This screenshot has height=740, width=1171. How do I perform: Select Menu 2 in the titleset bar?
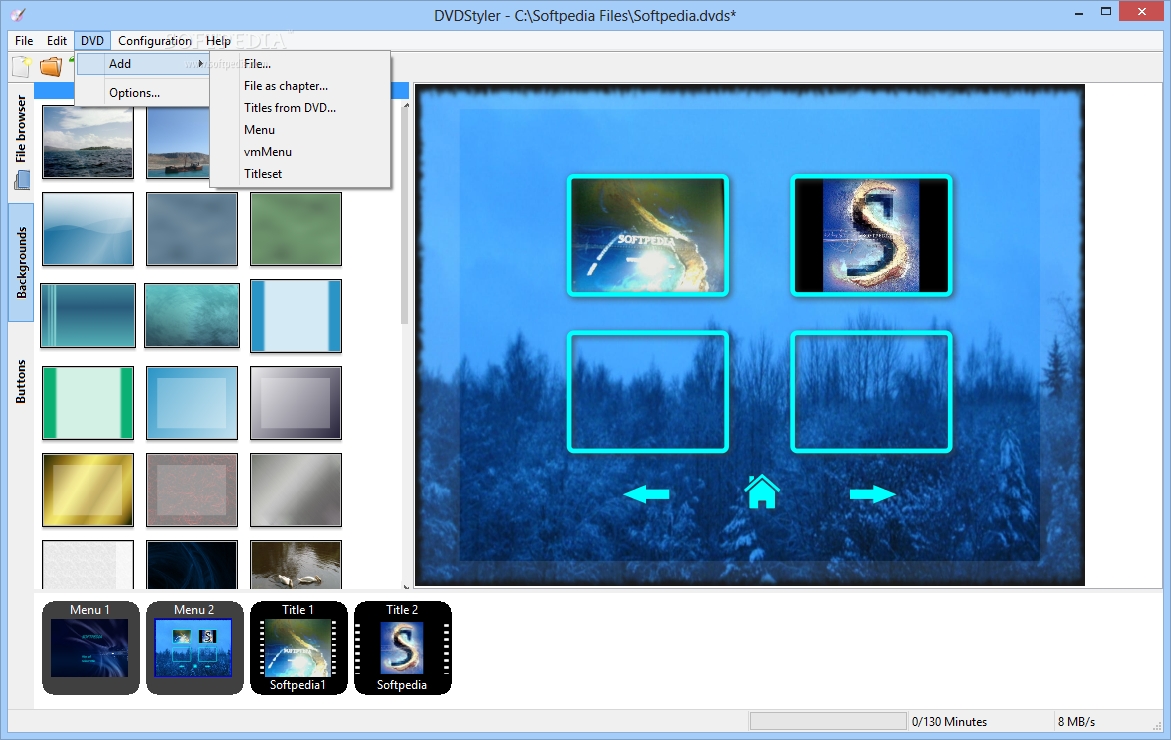194,647
